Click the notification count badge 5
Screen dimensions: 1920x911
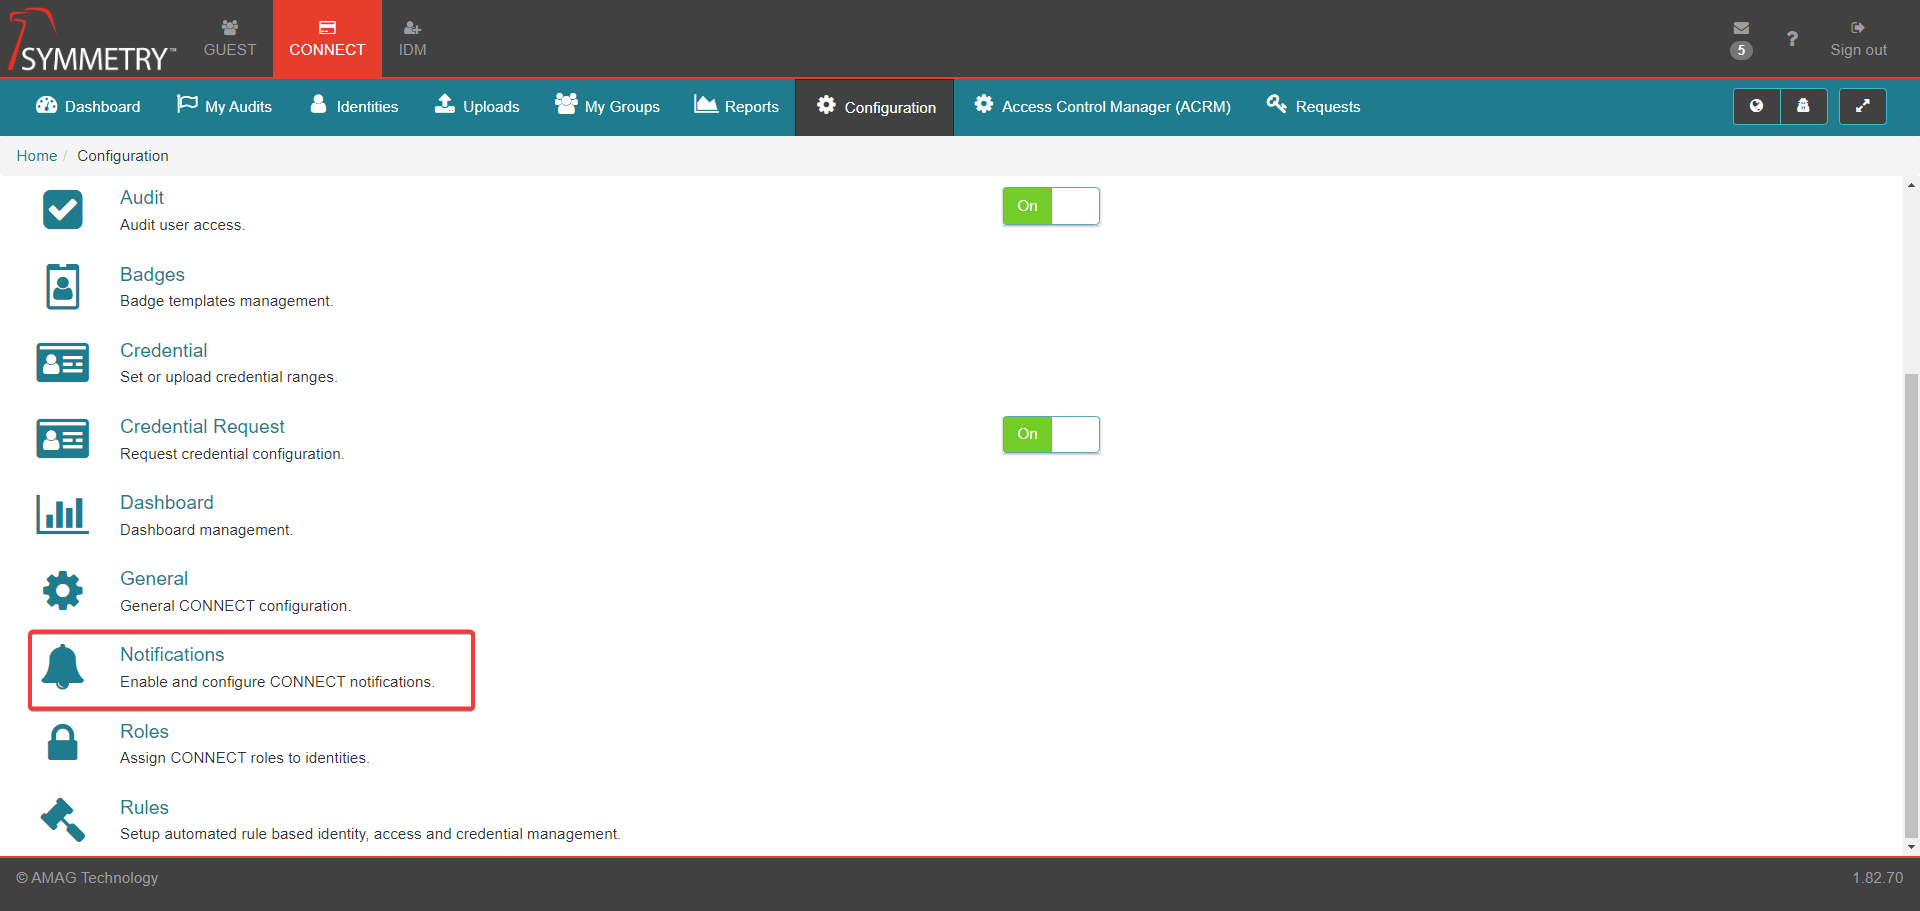(1741, 50)
